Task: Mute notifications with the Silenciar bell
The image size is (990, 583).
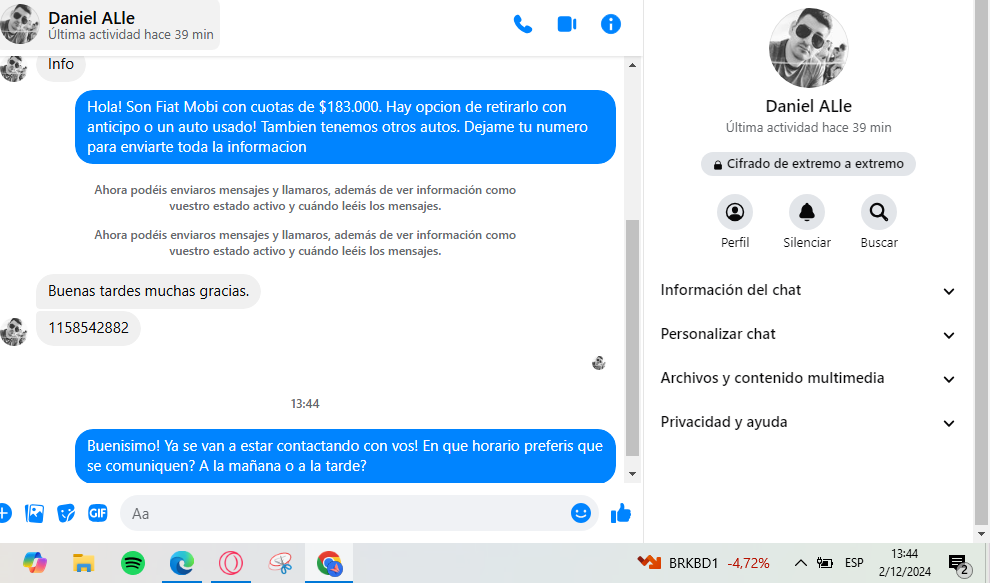Action: 807,212
